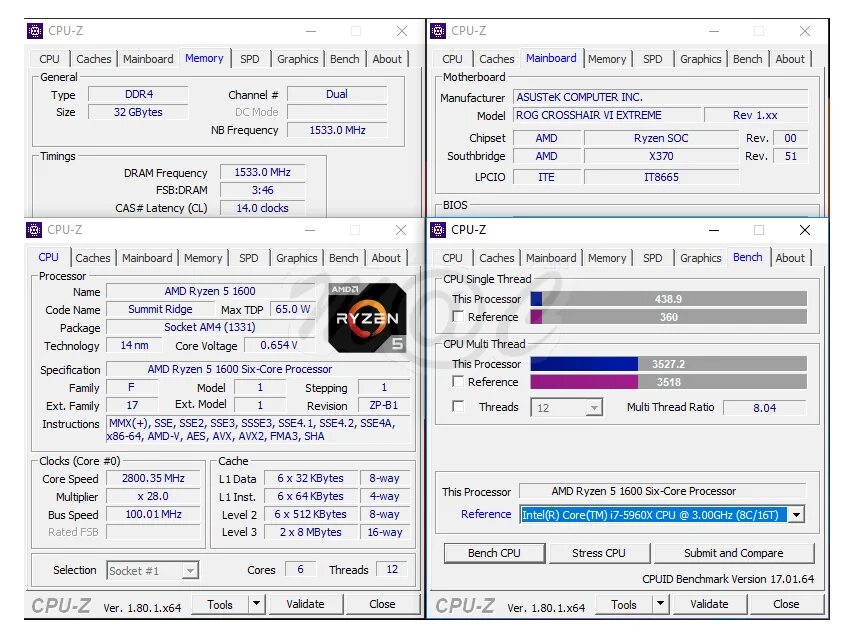
Task: Click the Southbridge value X370
Action: [x=661, y=156]
